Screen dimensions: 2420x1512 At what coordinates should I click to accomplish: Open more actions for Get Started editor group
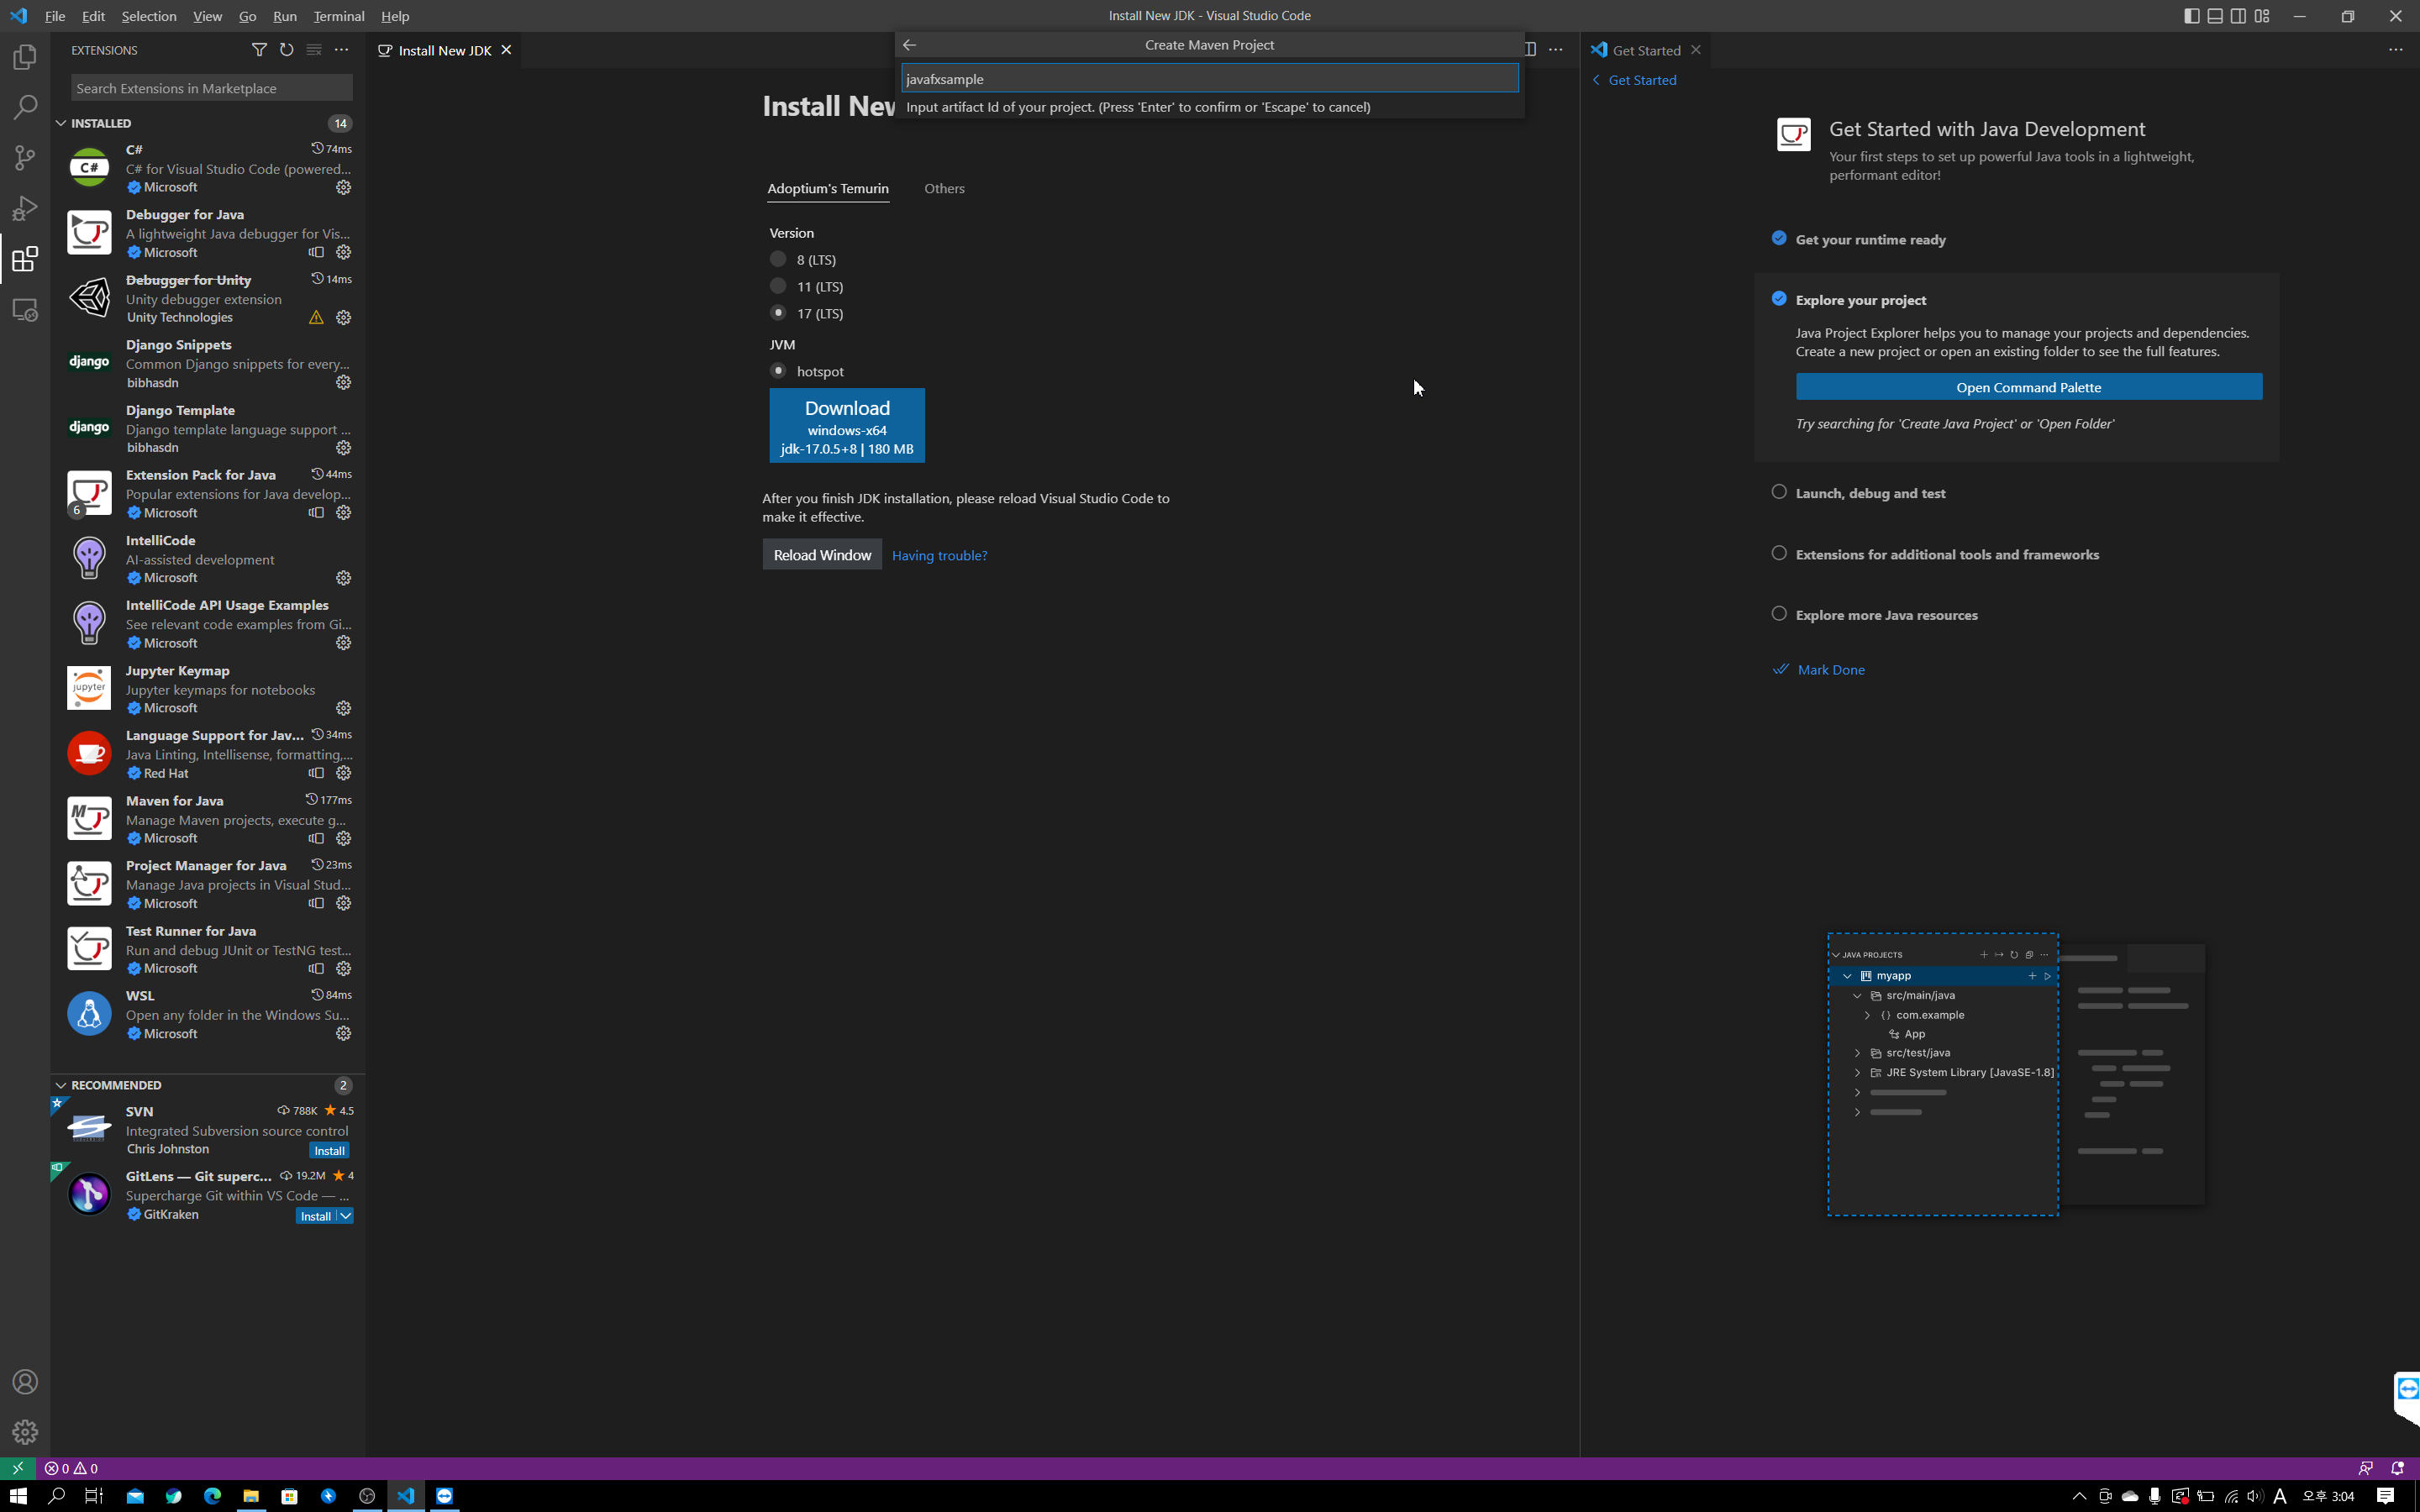2395,50
